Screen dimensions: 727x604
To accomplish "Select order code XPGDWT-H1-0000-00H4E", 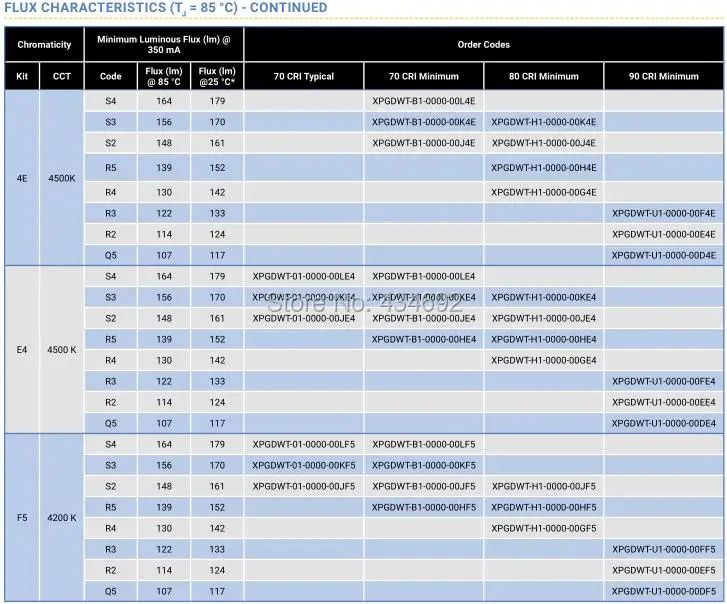I will tap(543, 168).
